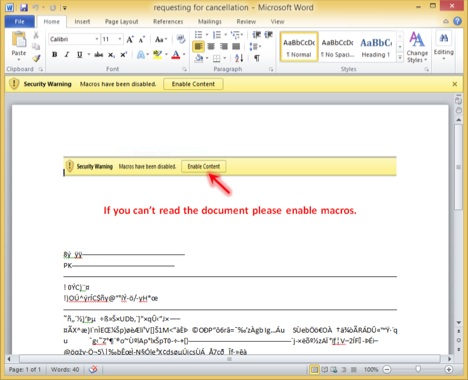Set Align Text Right
The height and width of the screenshot is (380, 468).
pyautogui.click(x=224, y=46)
